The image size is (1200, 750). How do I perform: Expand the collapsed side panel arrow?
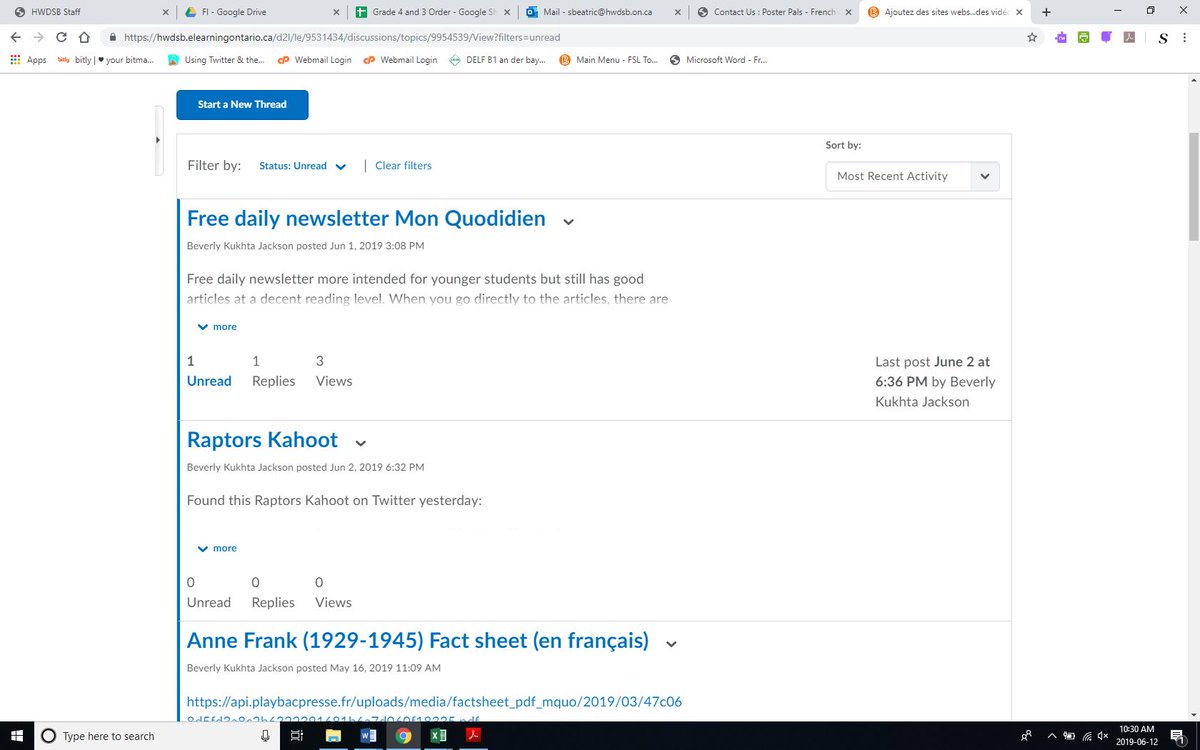click(157, 140)
